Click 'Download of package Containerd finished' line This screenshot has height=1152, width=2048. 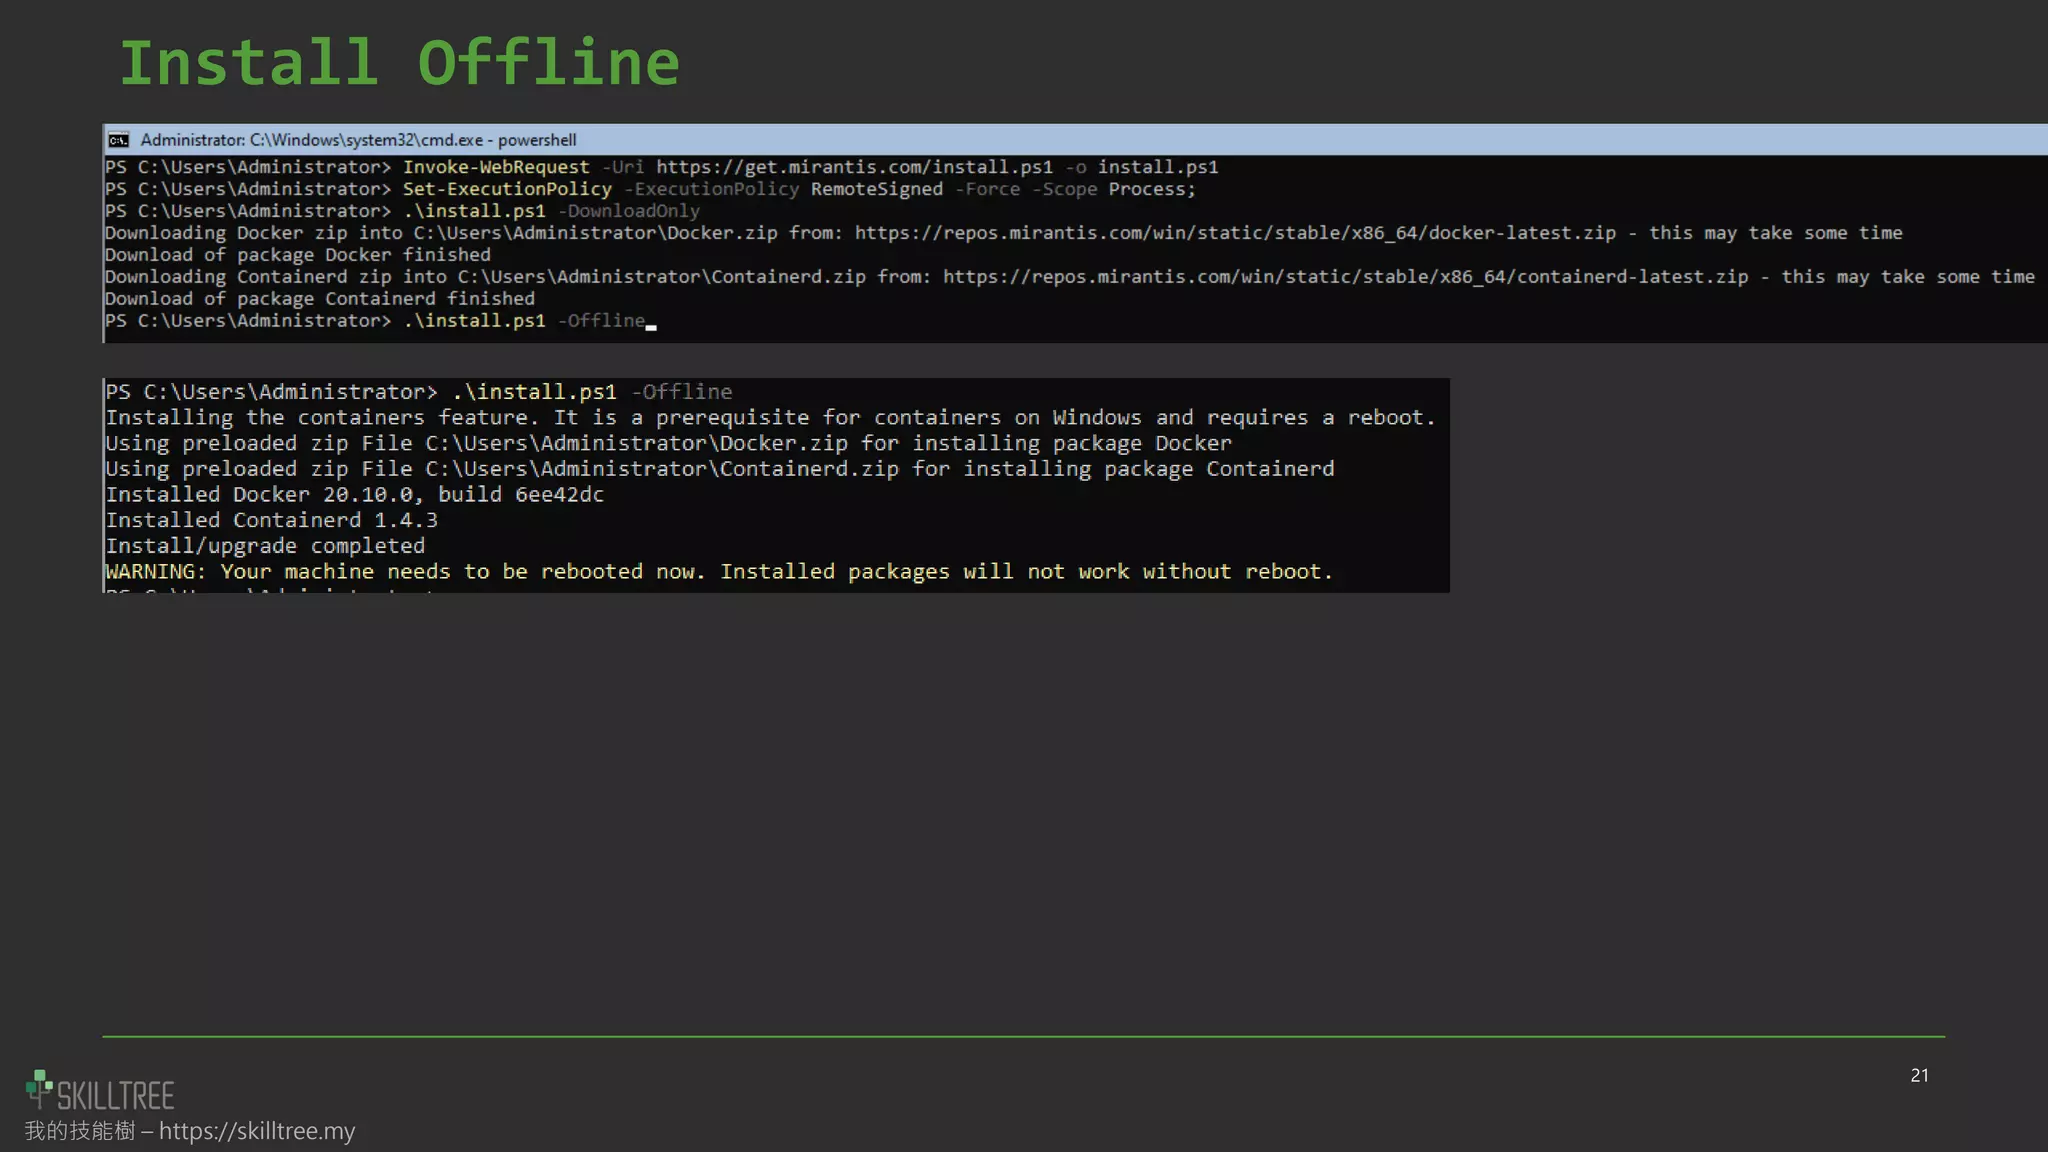pyautogui.click(x=320, y=299)
